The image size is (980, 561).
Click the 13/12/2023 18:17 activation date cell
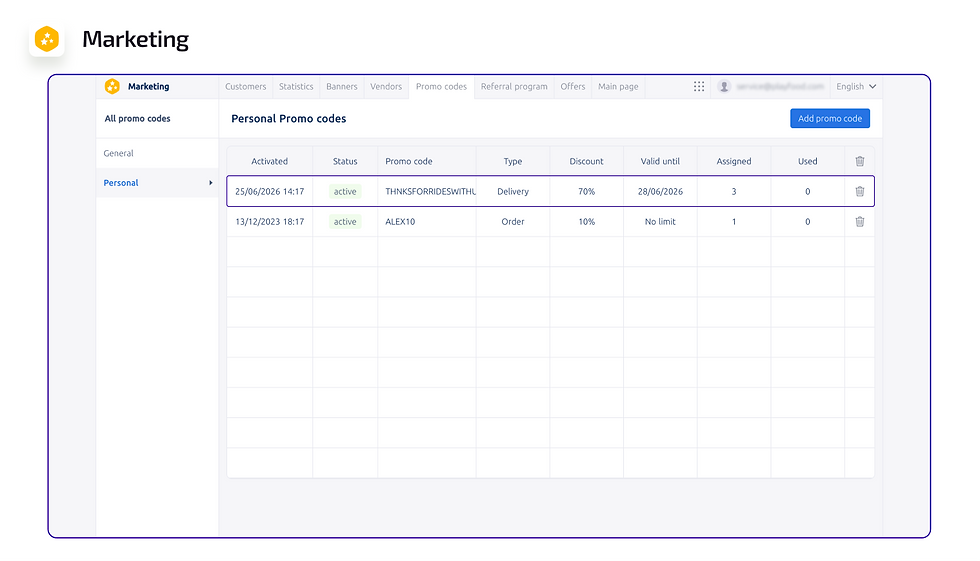[x=269, y=221]
